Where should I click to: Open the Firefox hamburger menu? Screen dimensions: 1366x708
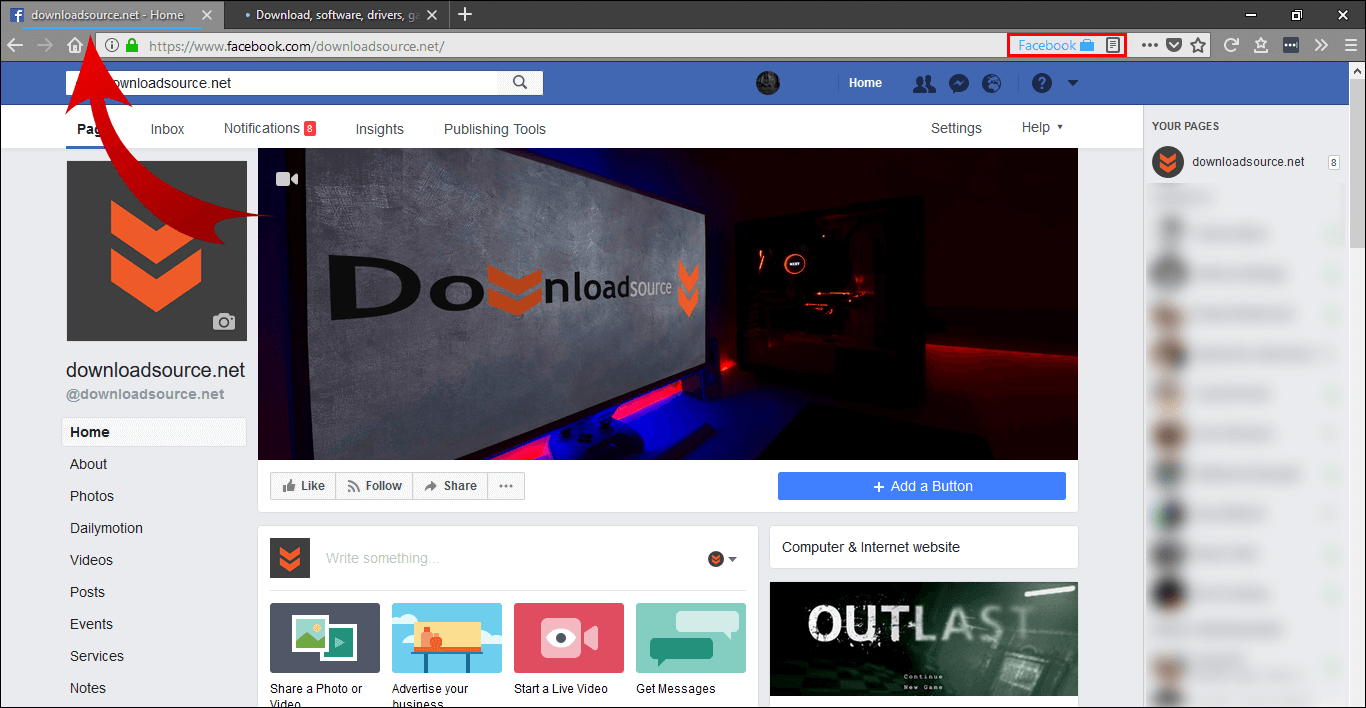1351,45
